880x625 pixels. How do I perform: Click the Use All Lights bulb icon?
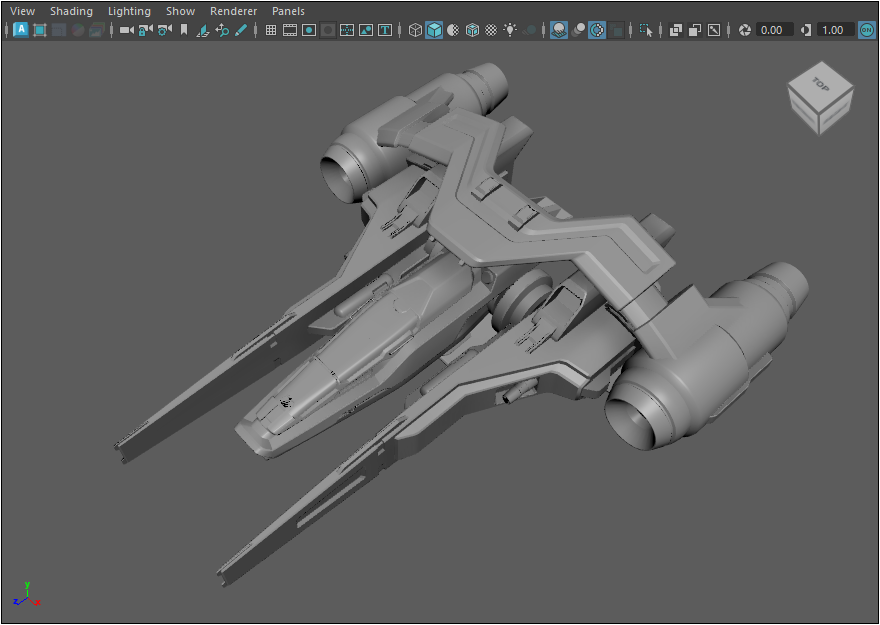point(510,30)
